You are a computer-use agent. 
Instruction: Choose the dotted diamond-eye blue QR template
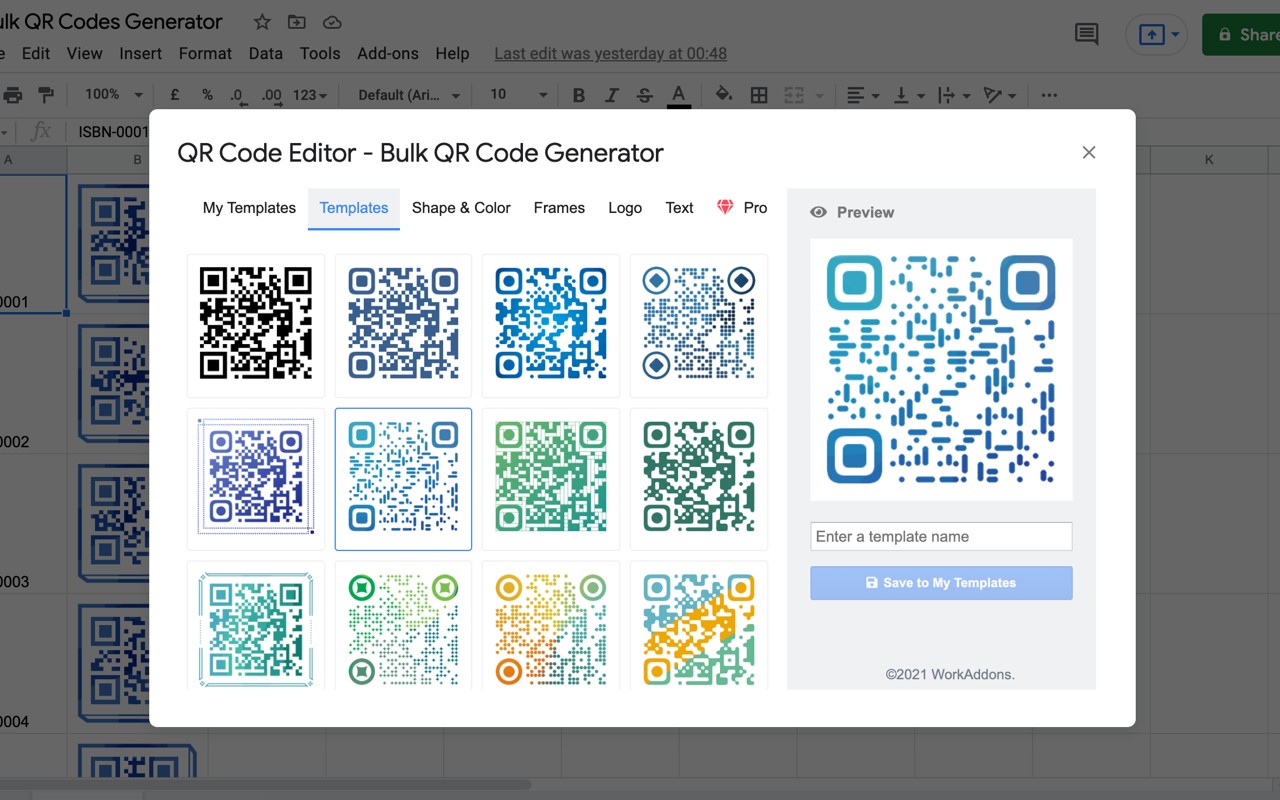[699, 325]
